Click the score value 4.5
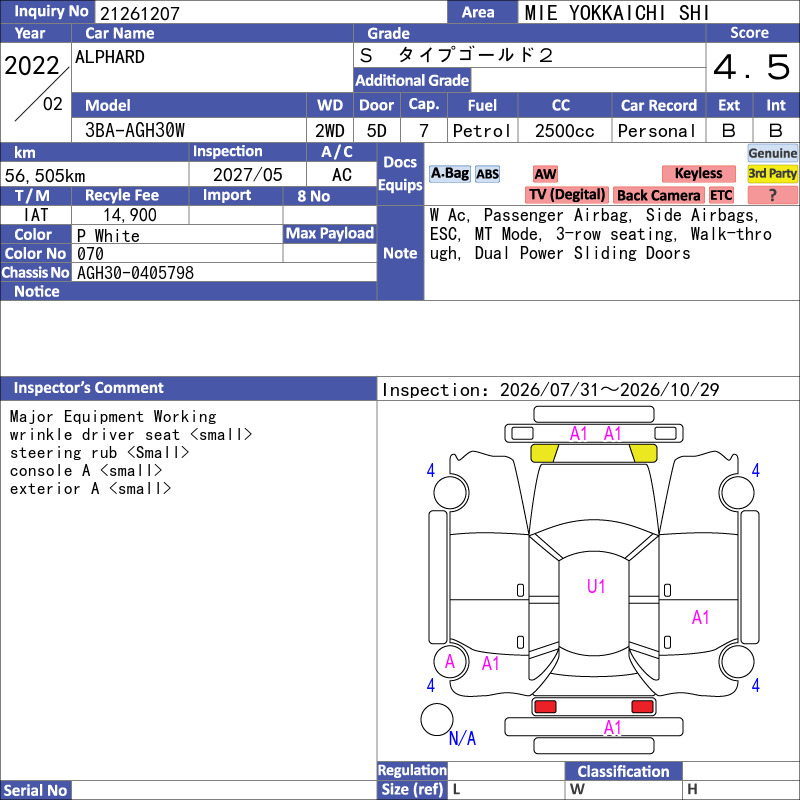800x800 pixels. (x=751, y=67)
